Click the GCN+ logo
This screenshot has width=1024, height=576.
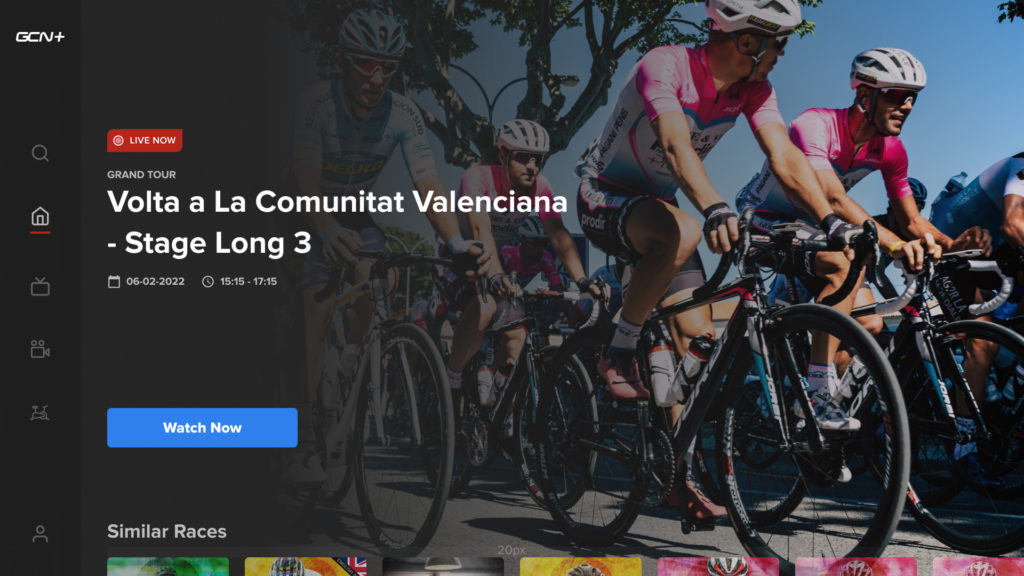tap(40, 37)
